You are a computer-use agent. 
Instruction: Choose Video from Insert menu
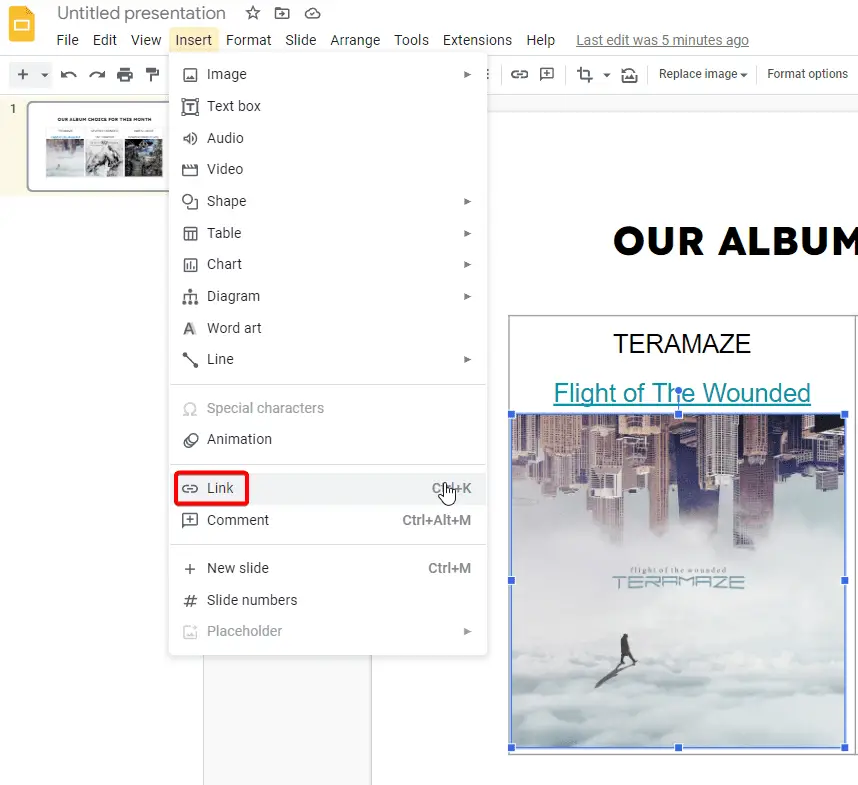[328, 170]
